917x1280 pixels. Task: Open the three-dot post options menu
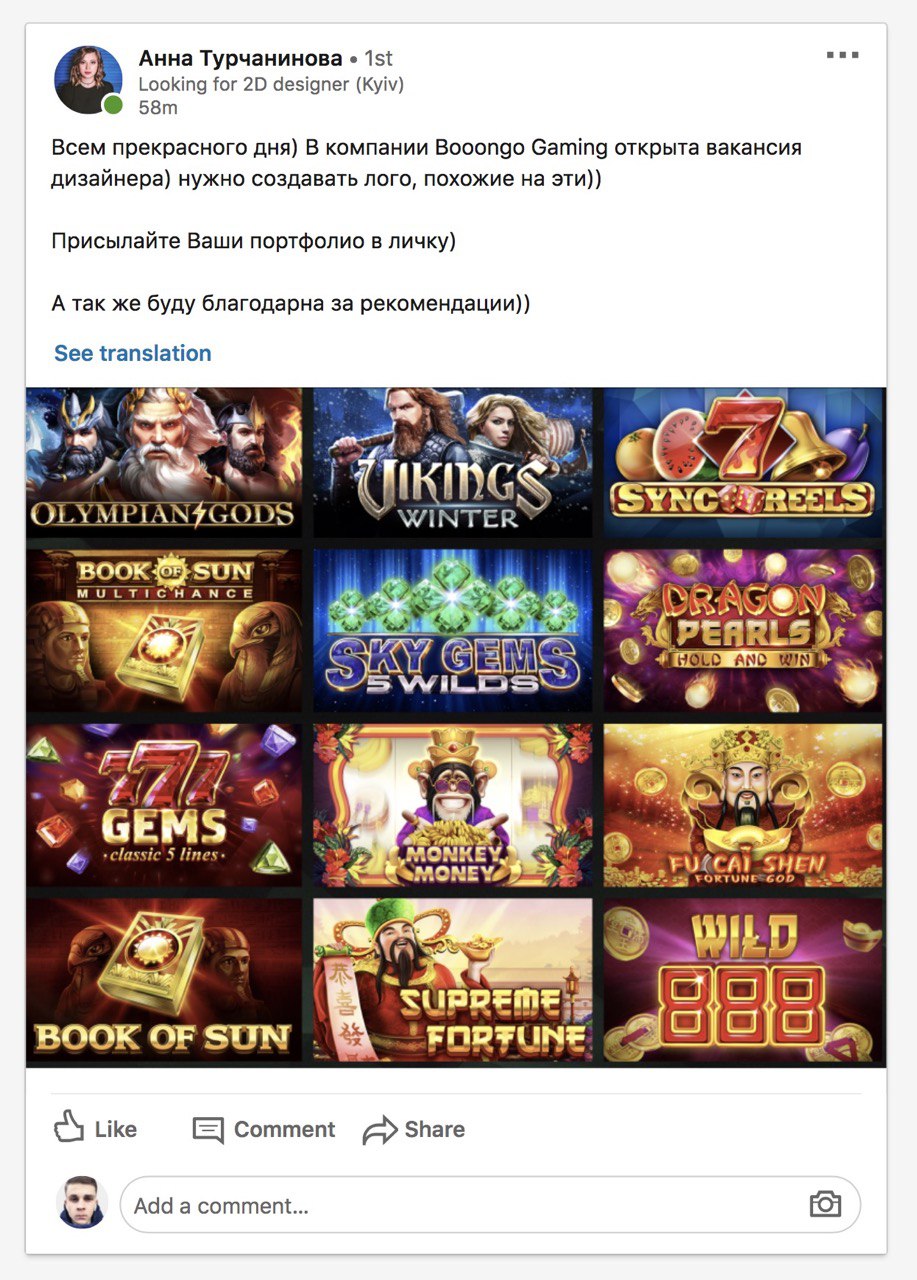(x=842, y=55)
